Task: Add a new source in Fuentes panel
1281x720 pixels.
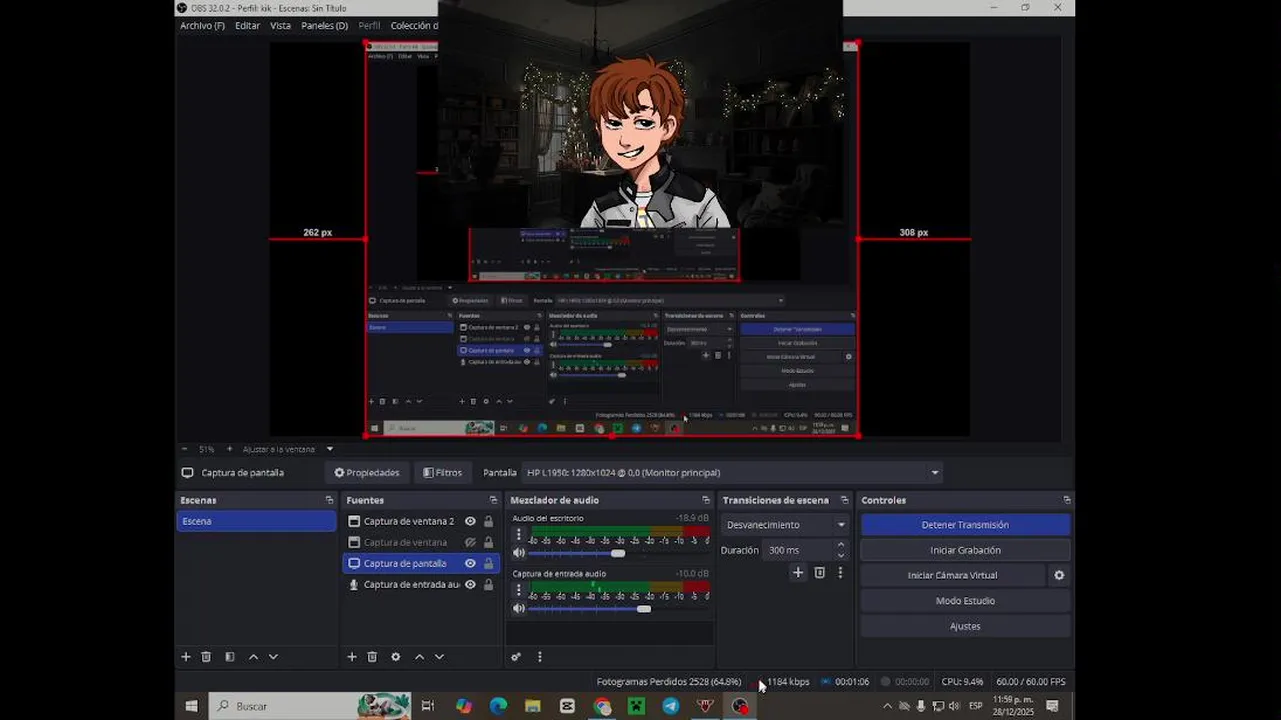Action: click(x=351, y=657)
